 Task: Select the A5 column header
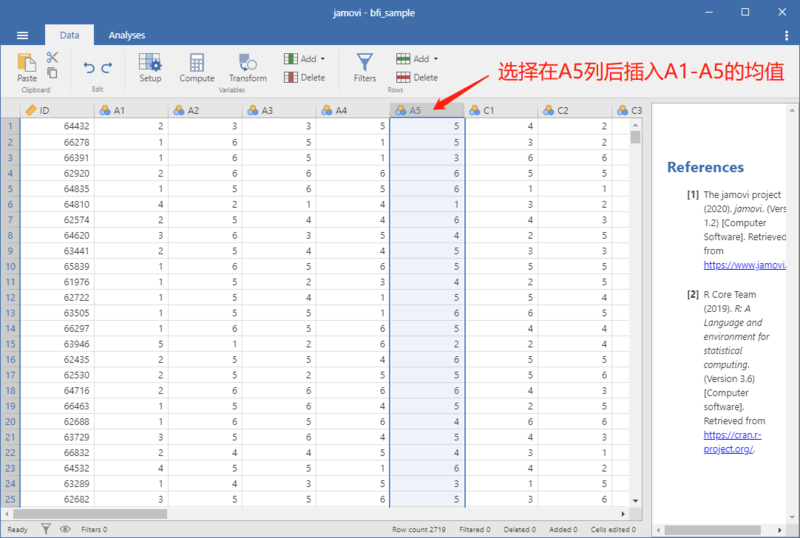point(427,110)
